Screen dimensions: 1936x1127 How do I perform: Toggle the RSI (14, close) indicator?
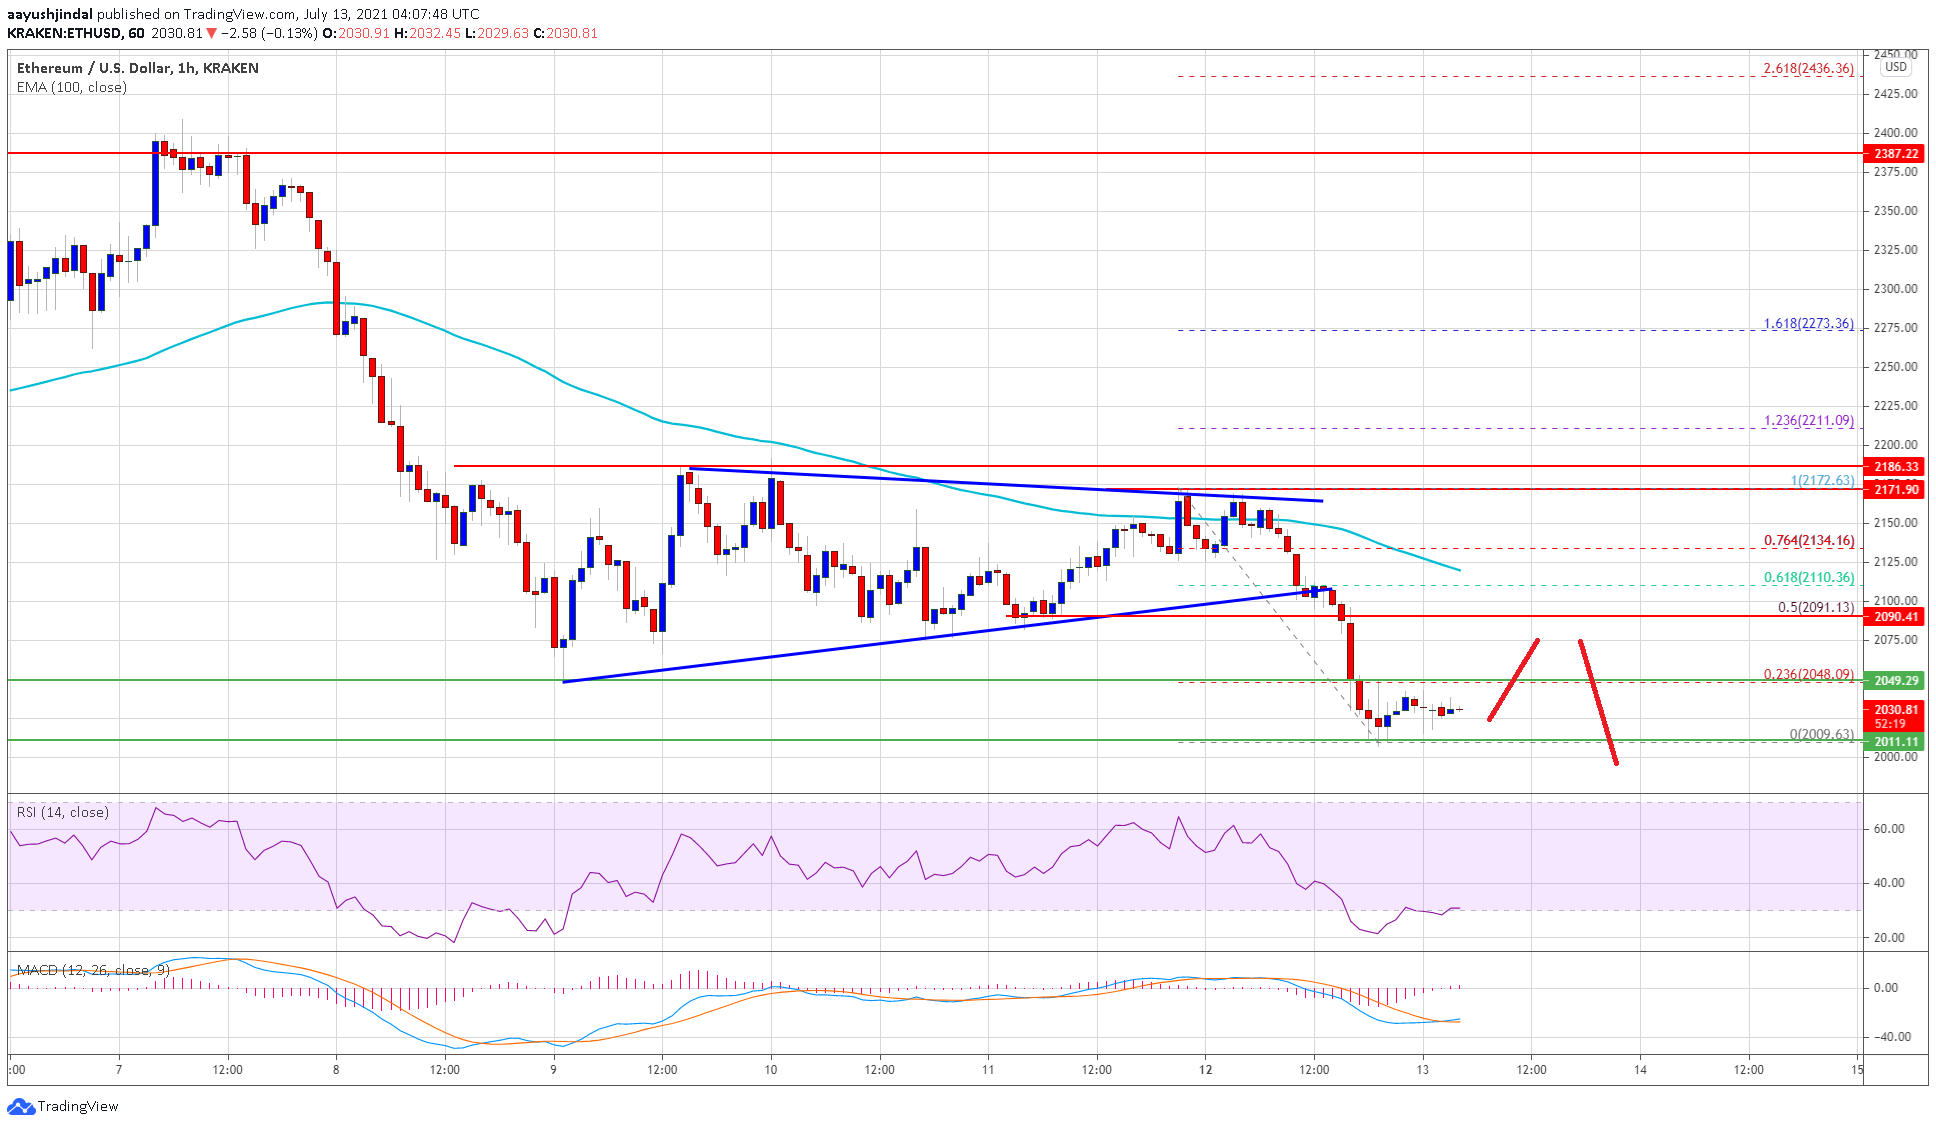pyautogui.click(x=60, y=812)
